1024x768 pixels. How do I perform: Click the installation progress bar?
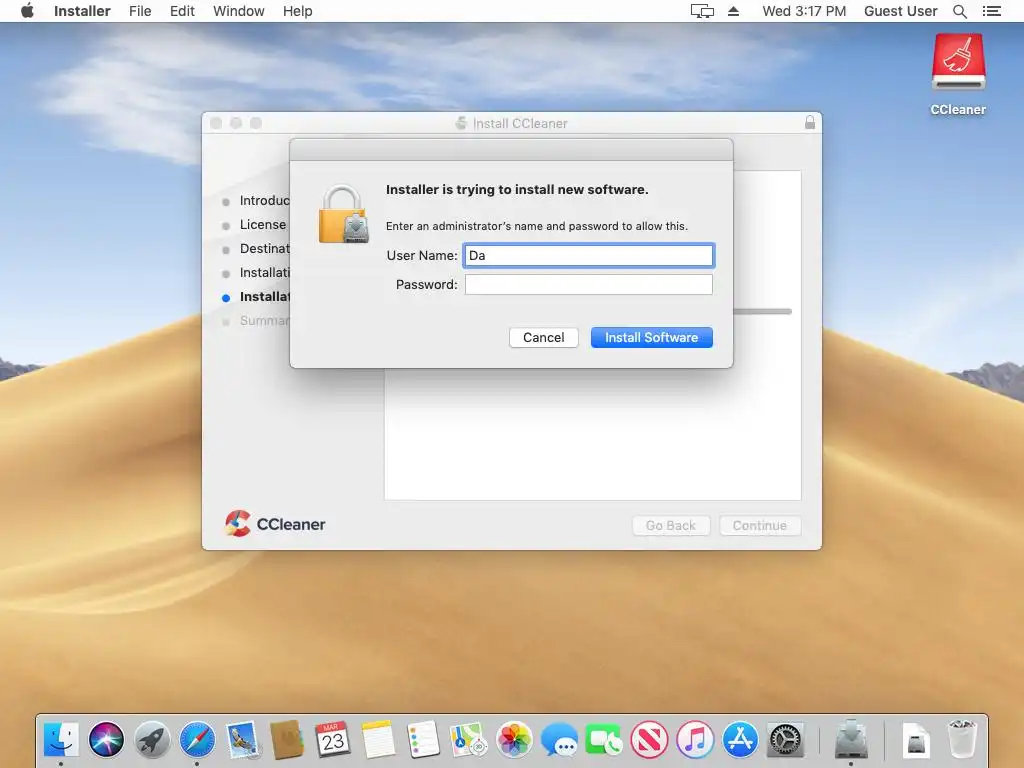pos(762,312)
